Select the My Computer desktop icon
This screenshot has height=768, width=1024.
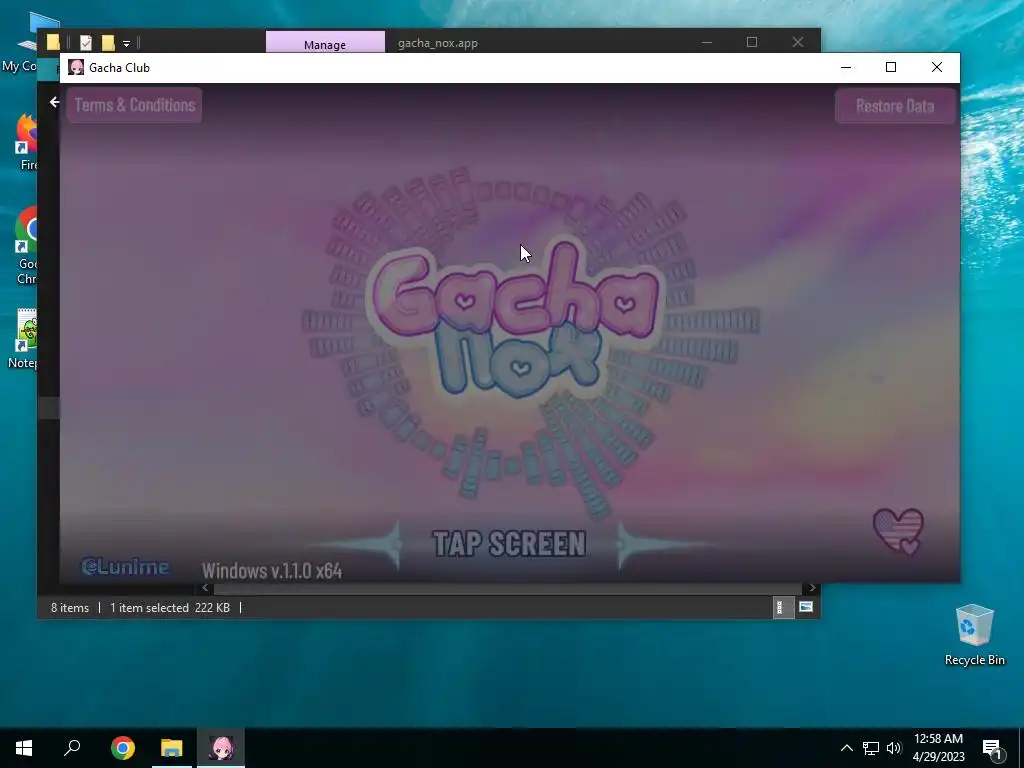(21, 42)
